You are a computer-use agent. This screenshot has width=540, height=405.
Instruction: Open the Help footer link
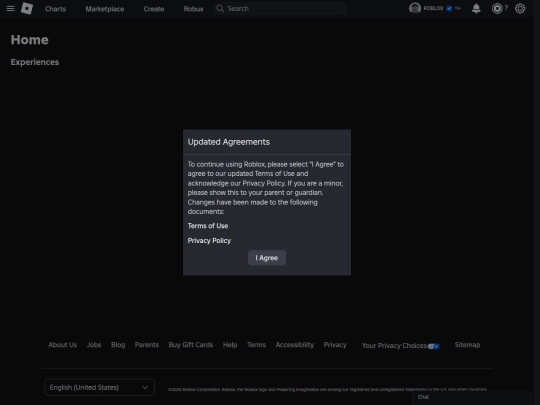point(230,345)
